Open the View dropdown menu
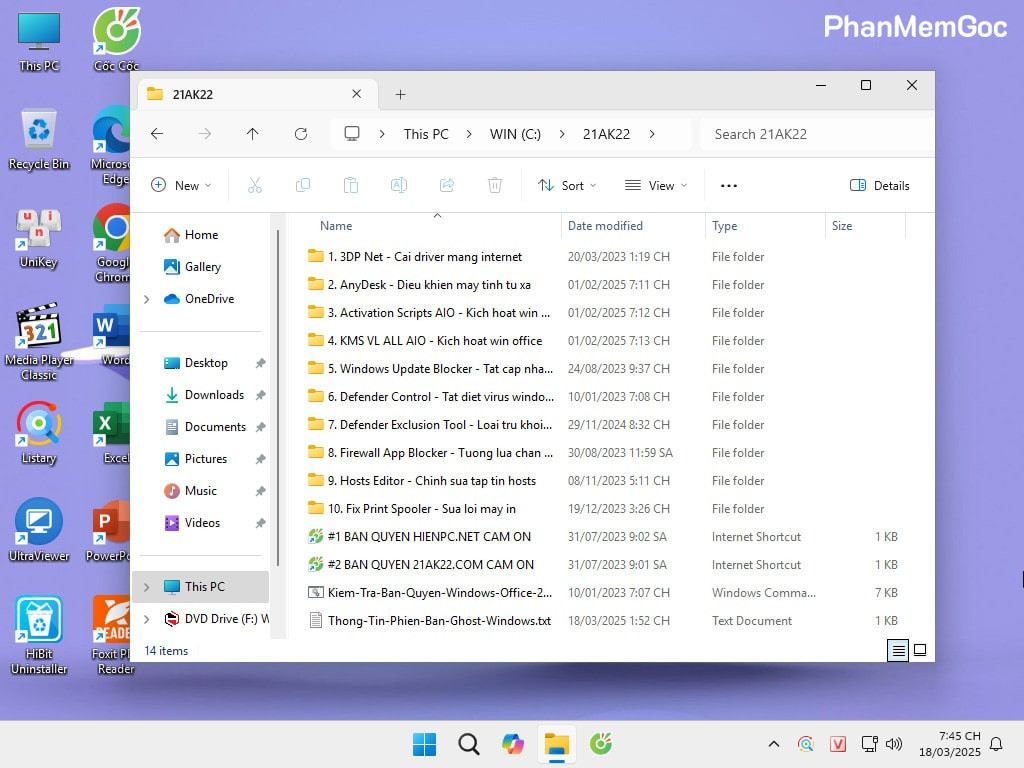This screenshot has height=768, width=1024. (656, 185)
